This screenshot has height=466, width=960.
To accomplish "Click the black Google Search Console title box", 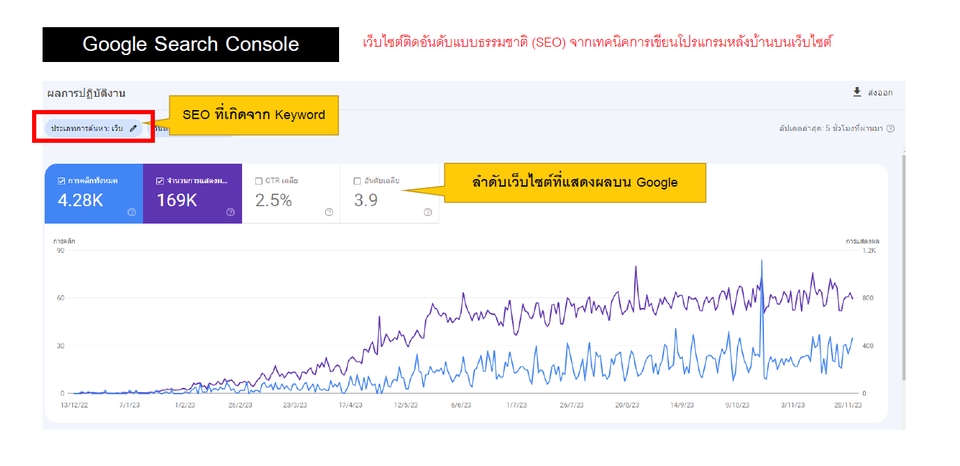I will point(190,45).
